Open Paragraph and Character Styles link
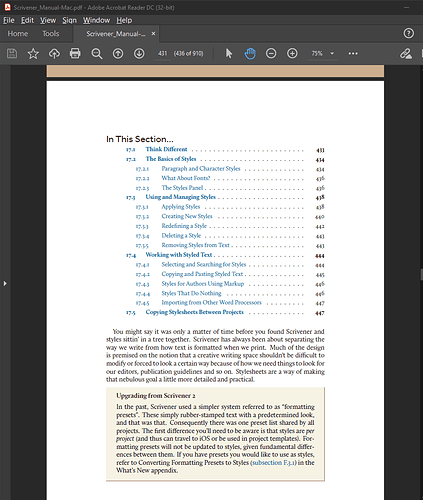This screenshot has width=423, height=500. tap(201, 169)
